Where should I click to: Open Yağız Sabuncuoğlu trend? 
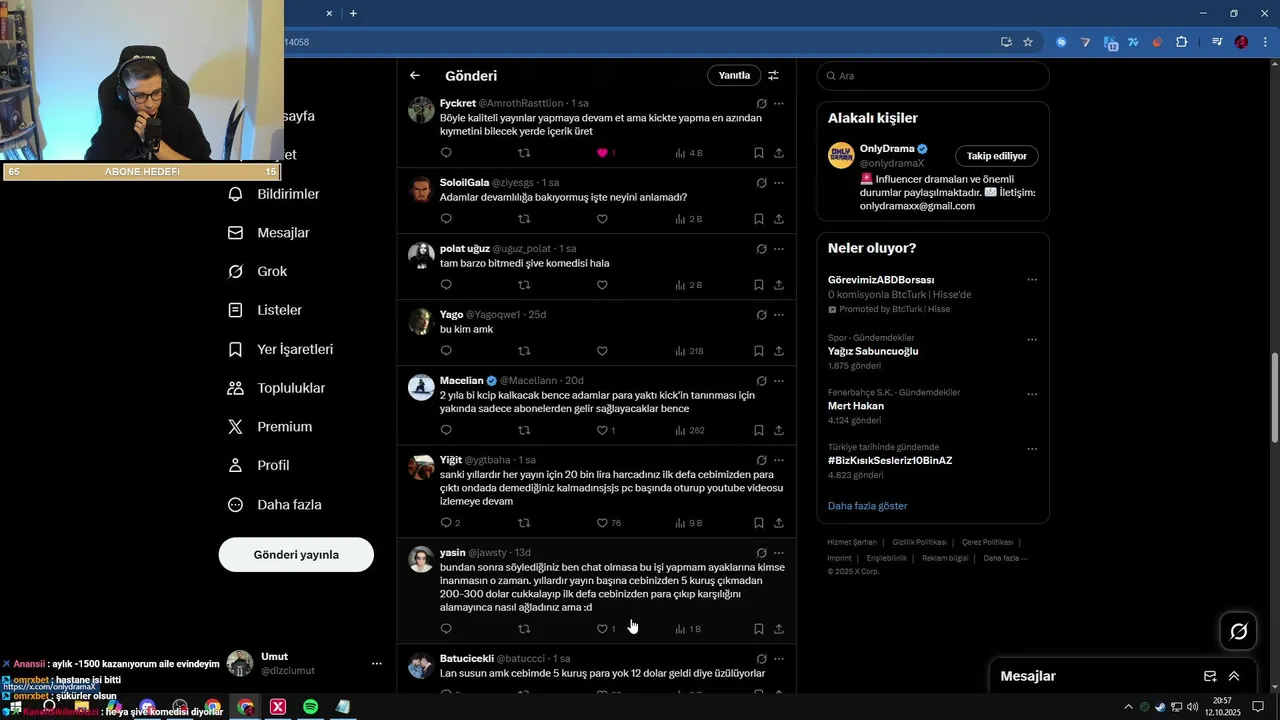(873, 351)
